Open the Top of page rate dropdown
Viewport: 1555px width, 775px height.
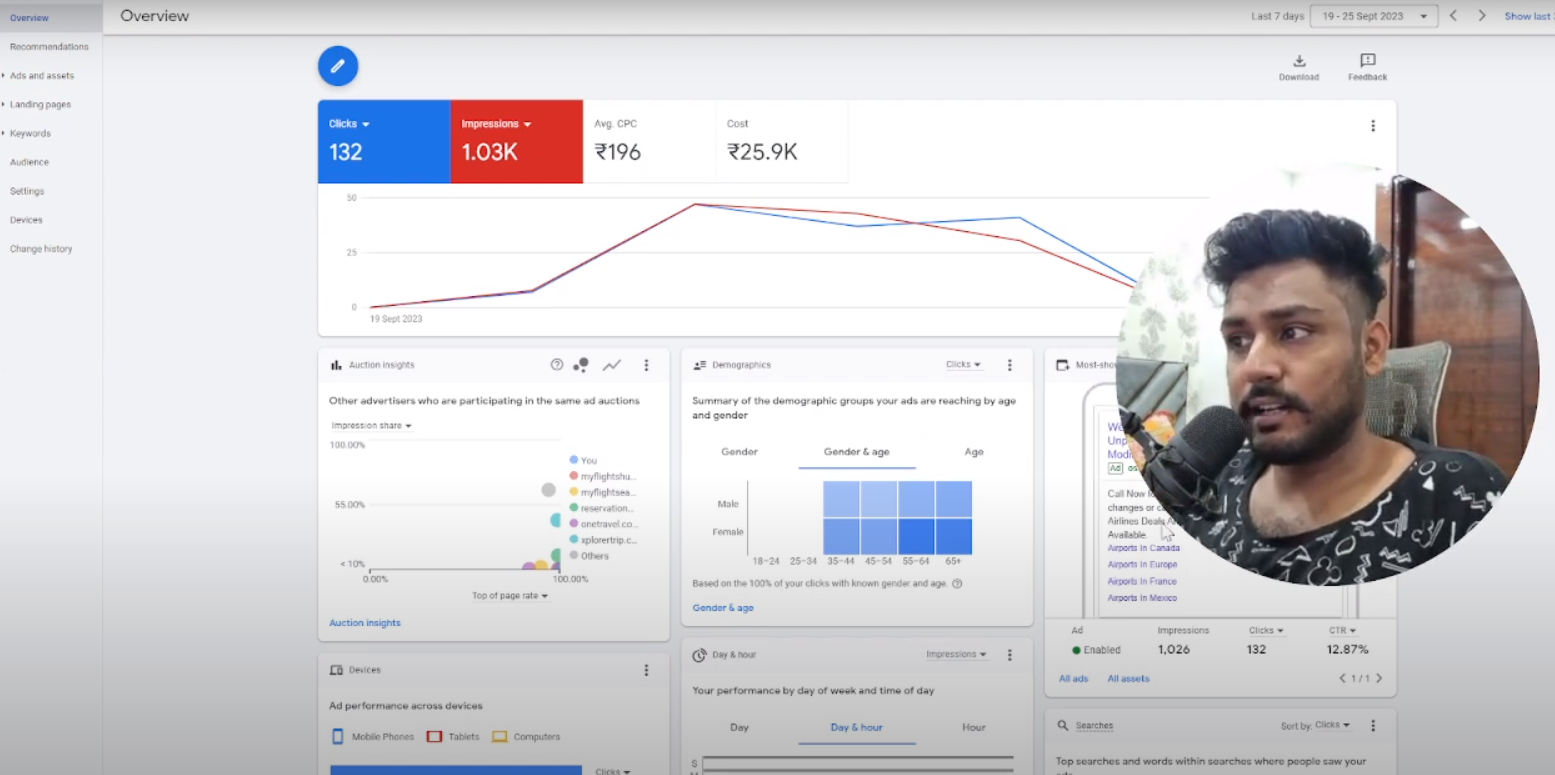coord(510,596)
